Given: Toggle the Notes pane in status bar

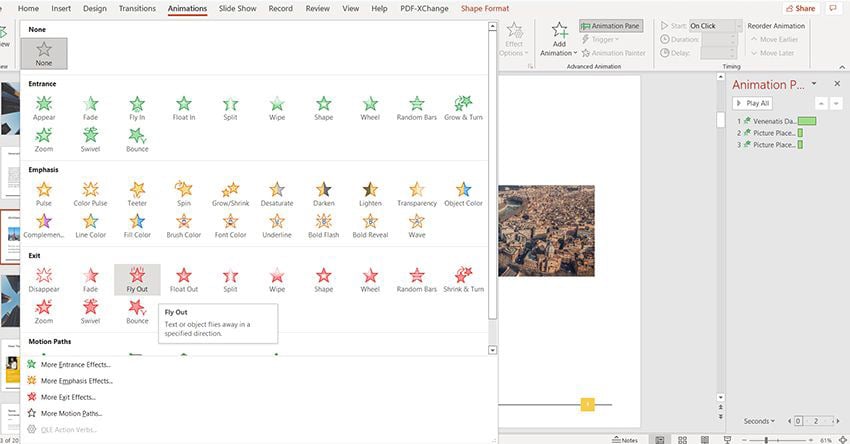Looking at the screenshot, I should pos(623,439).
